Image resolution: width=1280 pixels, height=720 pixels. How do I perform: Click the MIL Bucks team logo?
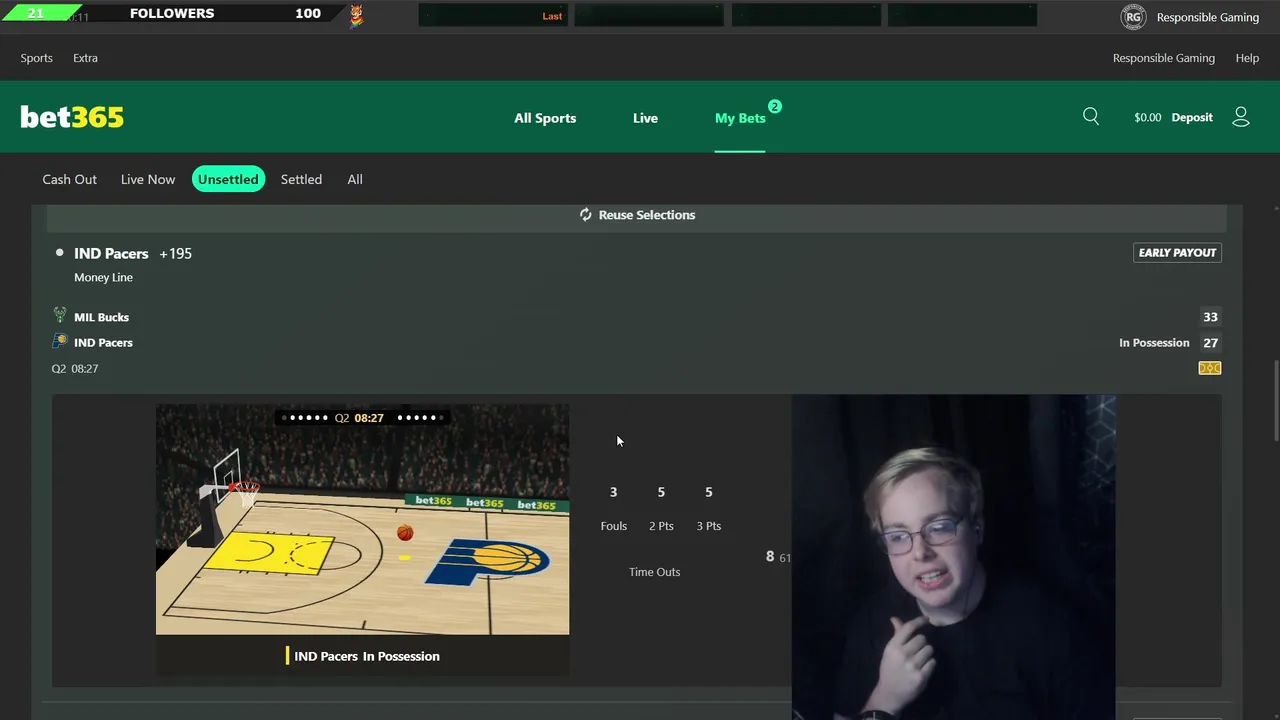pyautogui.click(x=60, y=316)
